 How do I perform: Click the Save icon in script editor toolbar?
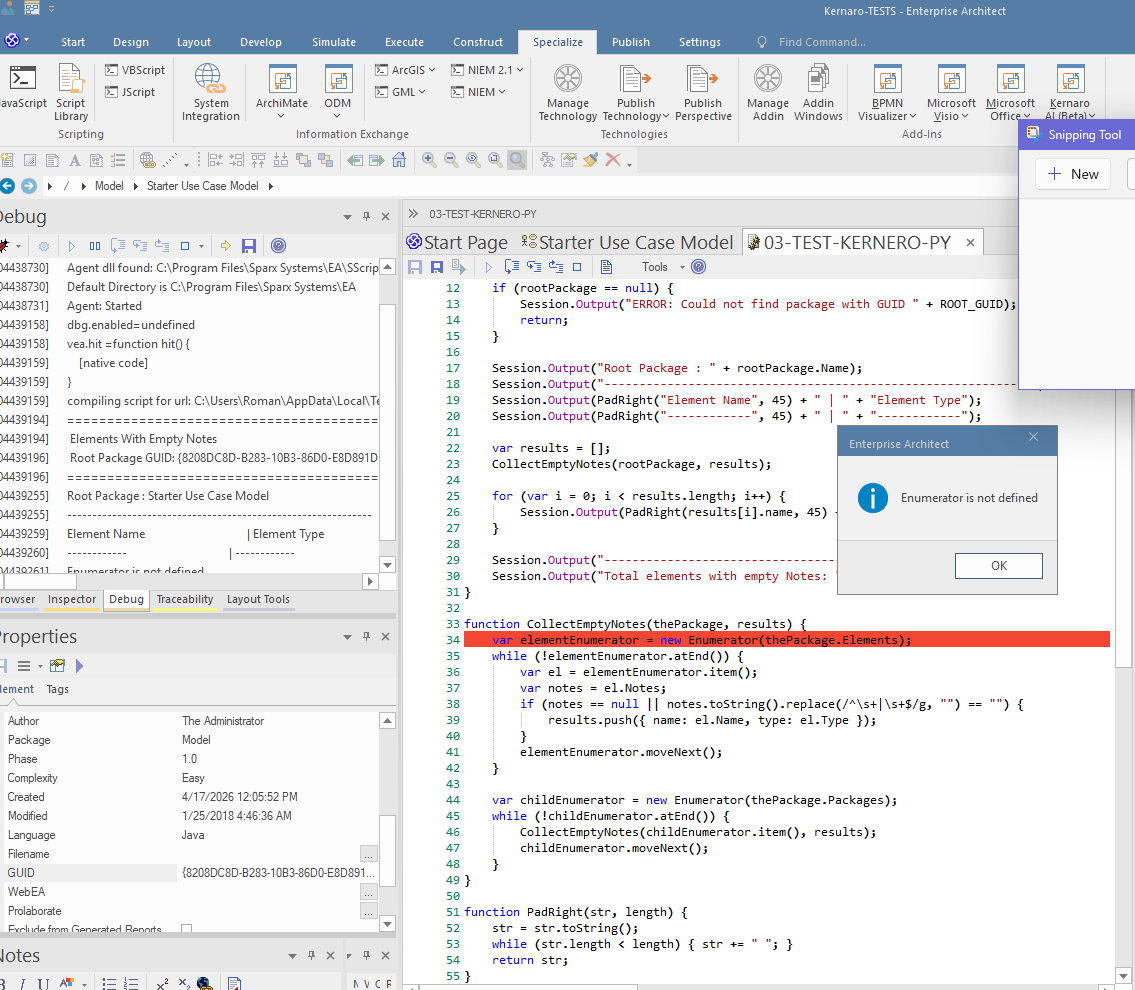pos(415,267)
